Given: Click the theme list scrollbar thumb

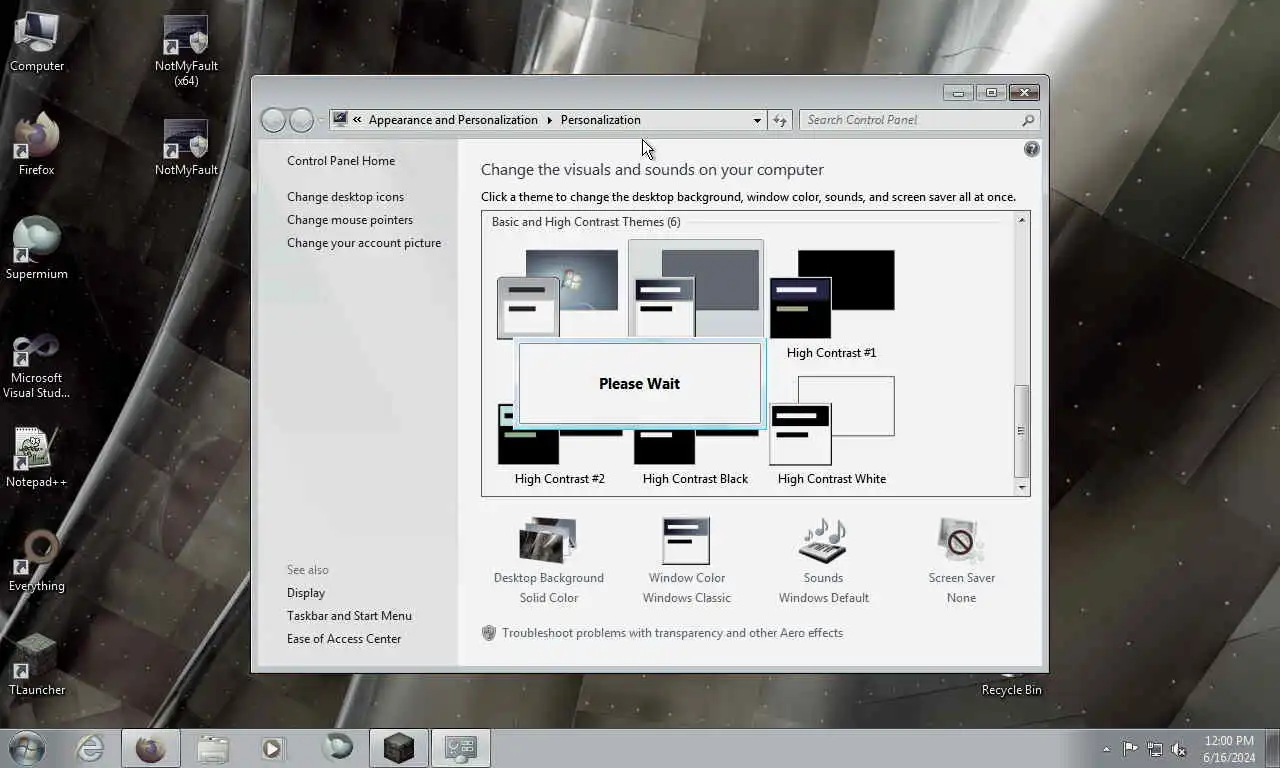Looking at the screenshot, I should [x=1021, y=431].
